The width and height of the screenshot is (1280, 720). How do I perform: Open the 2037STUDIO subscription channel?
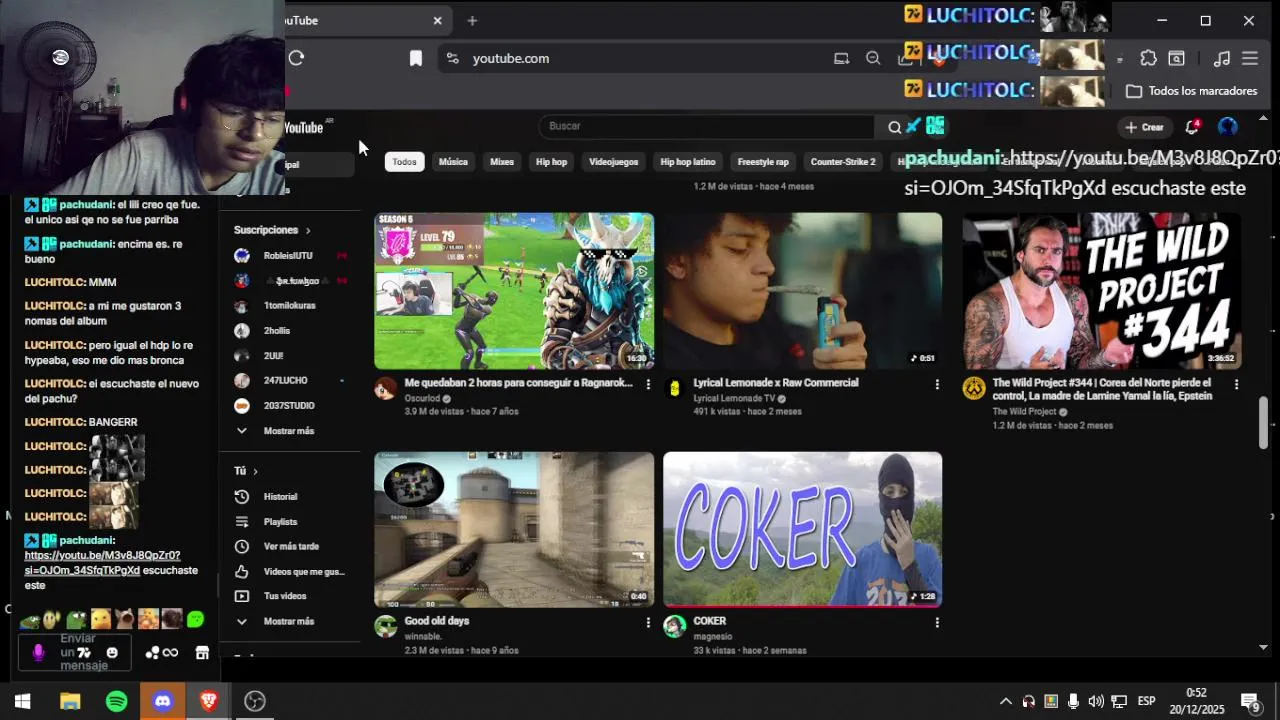(290, 406)
